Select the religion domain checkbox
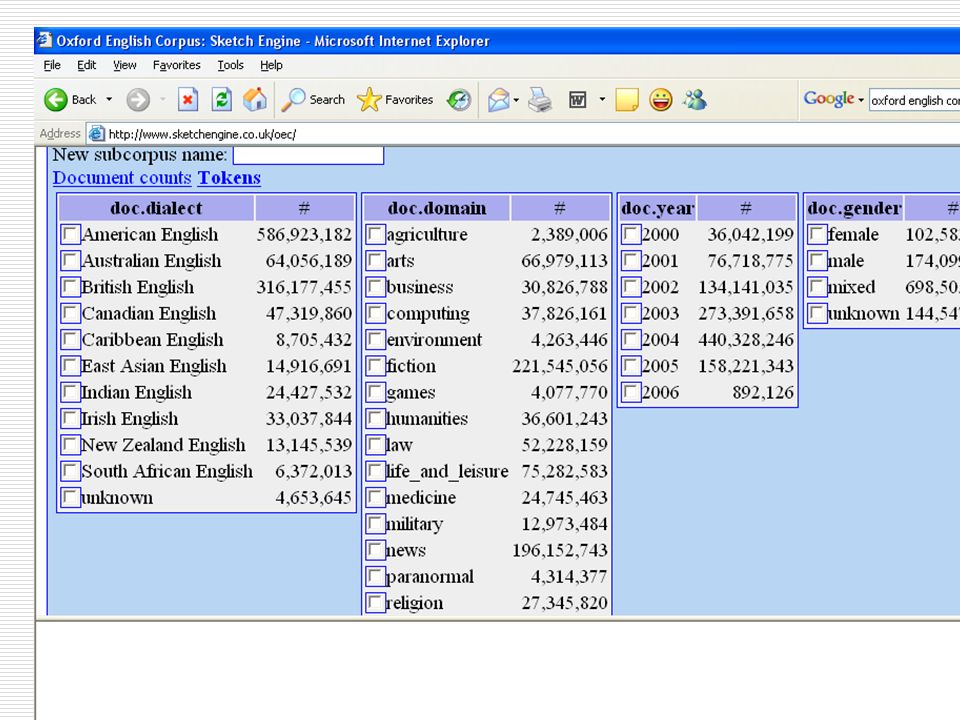Viewport: 960px width, 720px height. pos(375,602)
